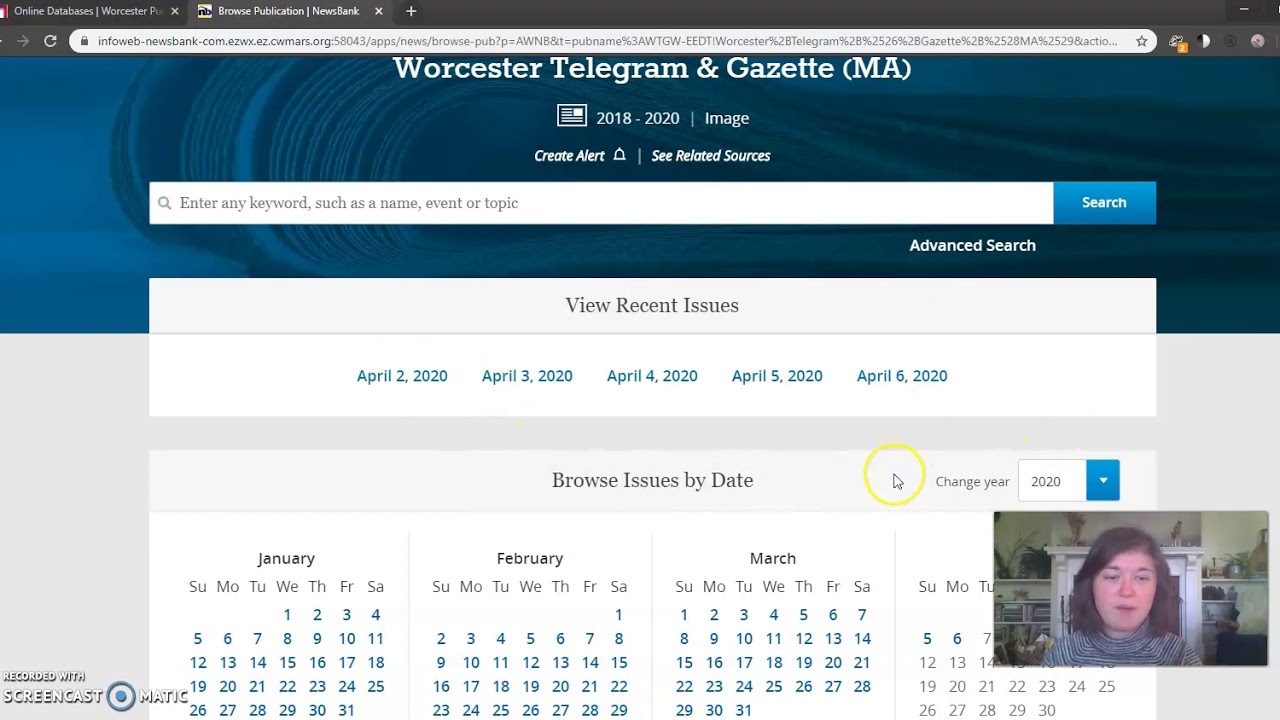This screenshot has width=1280, height=720.
Task: Select February 22 in the calendar
Action: click(619, 687)
